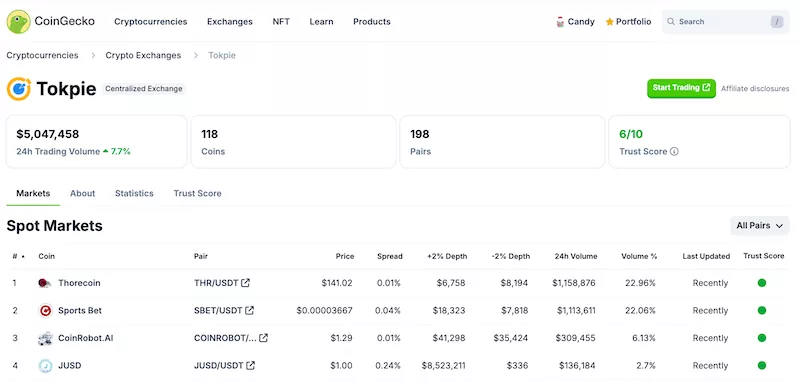Click the slash shortcut key badge
The height and width of the screenshot is (383, 800).
(x=777, y=22)
